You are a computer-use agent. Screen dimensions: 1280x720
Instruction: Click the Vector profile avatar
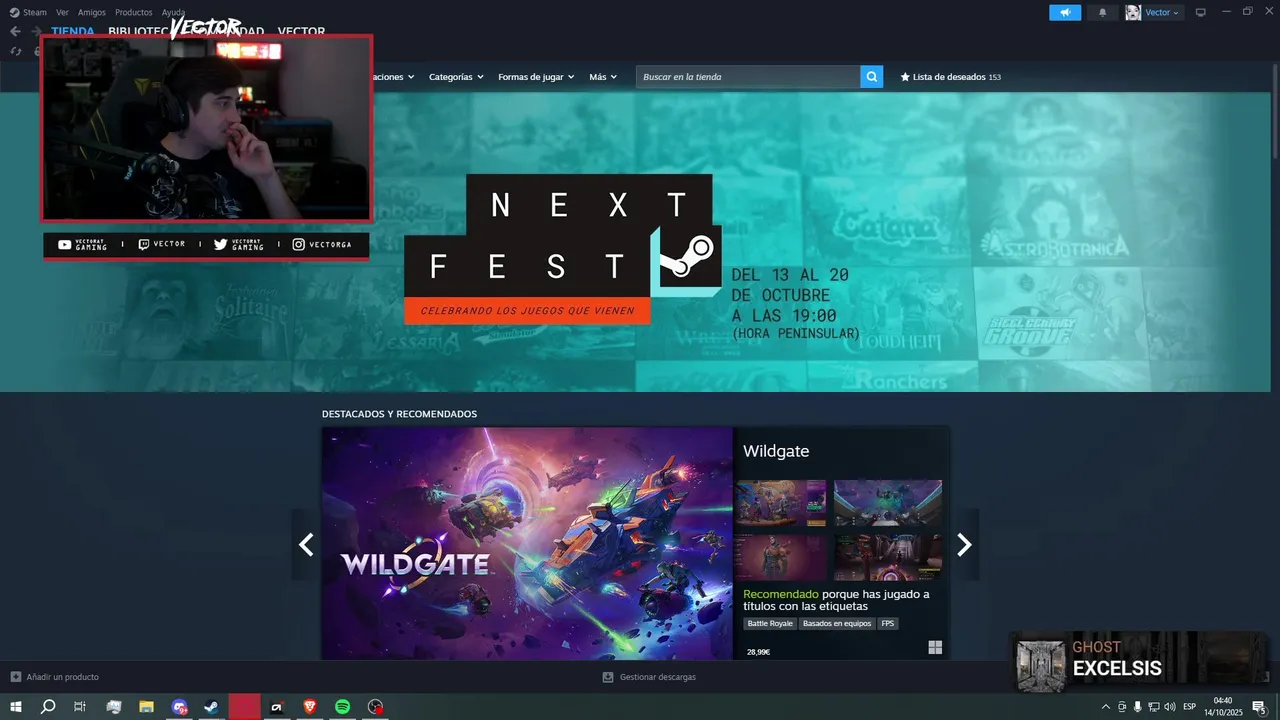click(x=1133, y=13)
